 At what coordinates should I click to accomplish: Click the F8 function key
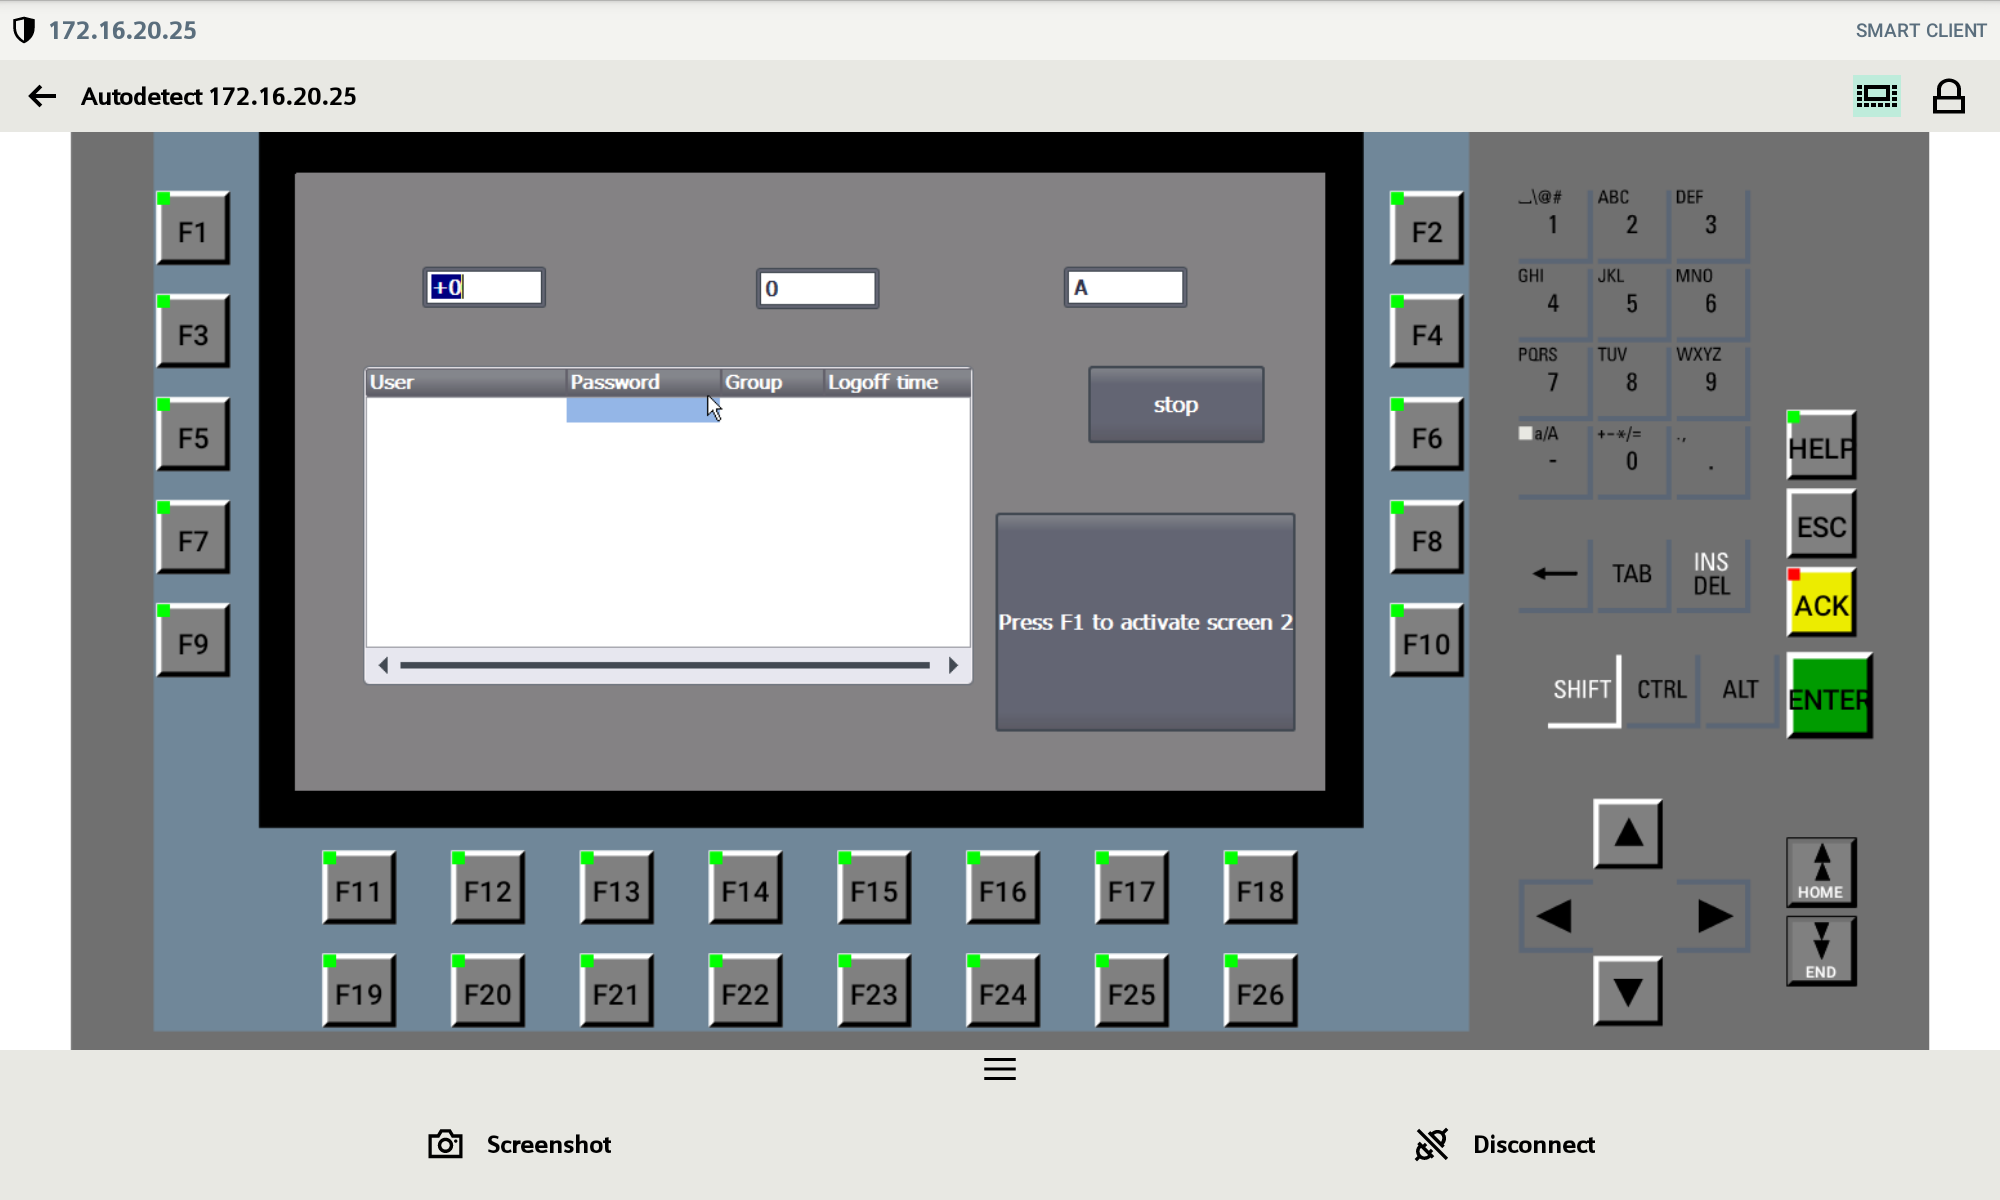pyautogui.click(x=1426, y=538)
